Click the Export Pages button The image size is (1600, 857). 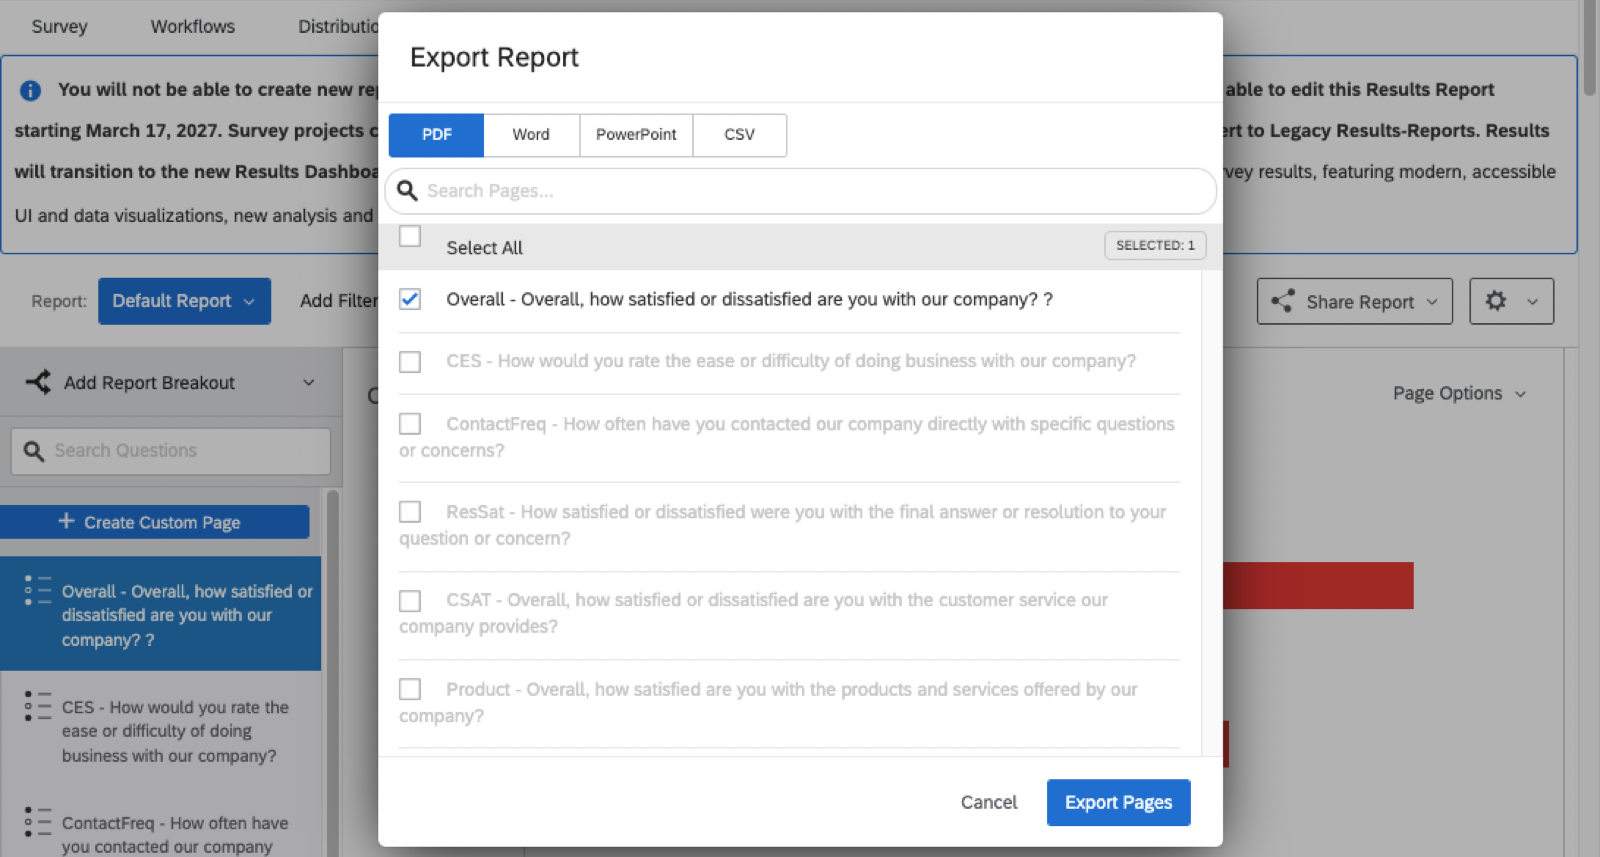1118,802
